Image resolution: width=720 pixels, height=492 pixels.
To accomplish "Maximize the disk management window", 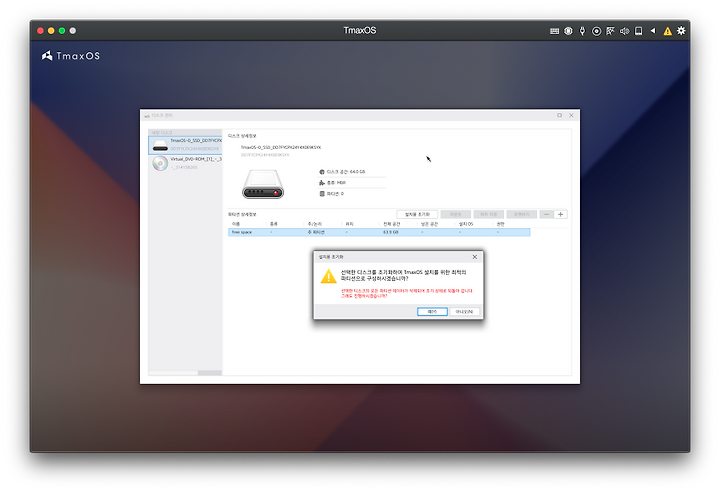I will pos(559,115).
